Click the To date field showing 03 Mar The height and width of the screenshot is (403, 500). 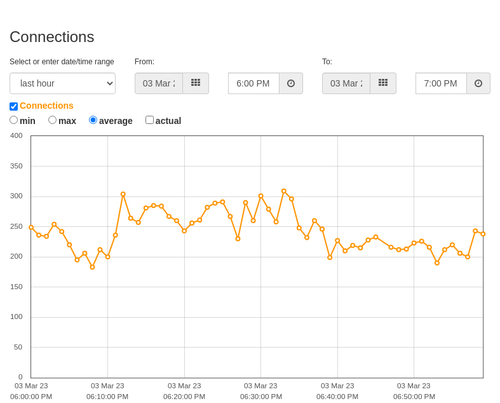click(x=346, y=83)
